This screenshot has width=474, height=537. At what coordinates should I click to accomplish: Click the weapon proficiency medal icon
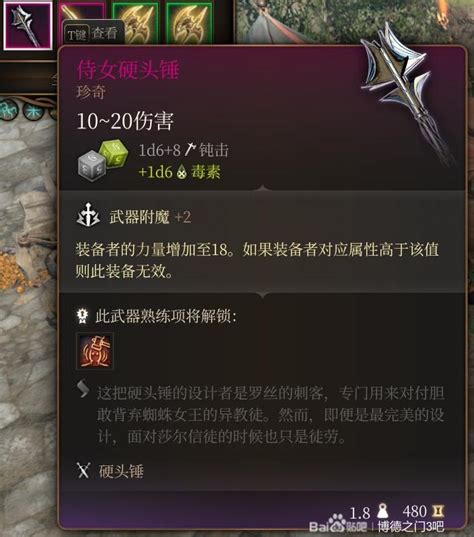[82, 316]
